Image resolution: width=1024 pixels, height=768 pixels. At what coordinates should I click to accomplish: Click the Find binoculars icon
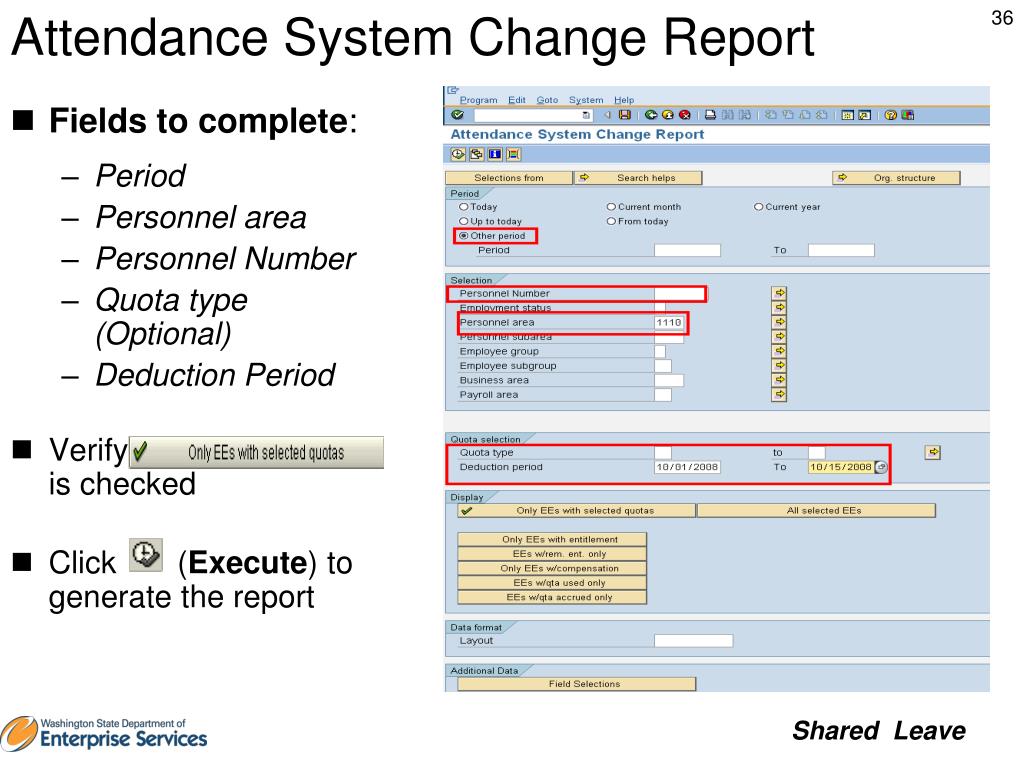pyautogui.click(x=728, y=115)
